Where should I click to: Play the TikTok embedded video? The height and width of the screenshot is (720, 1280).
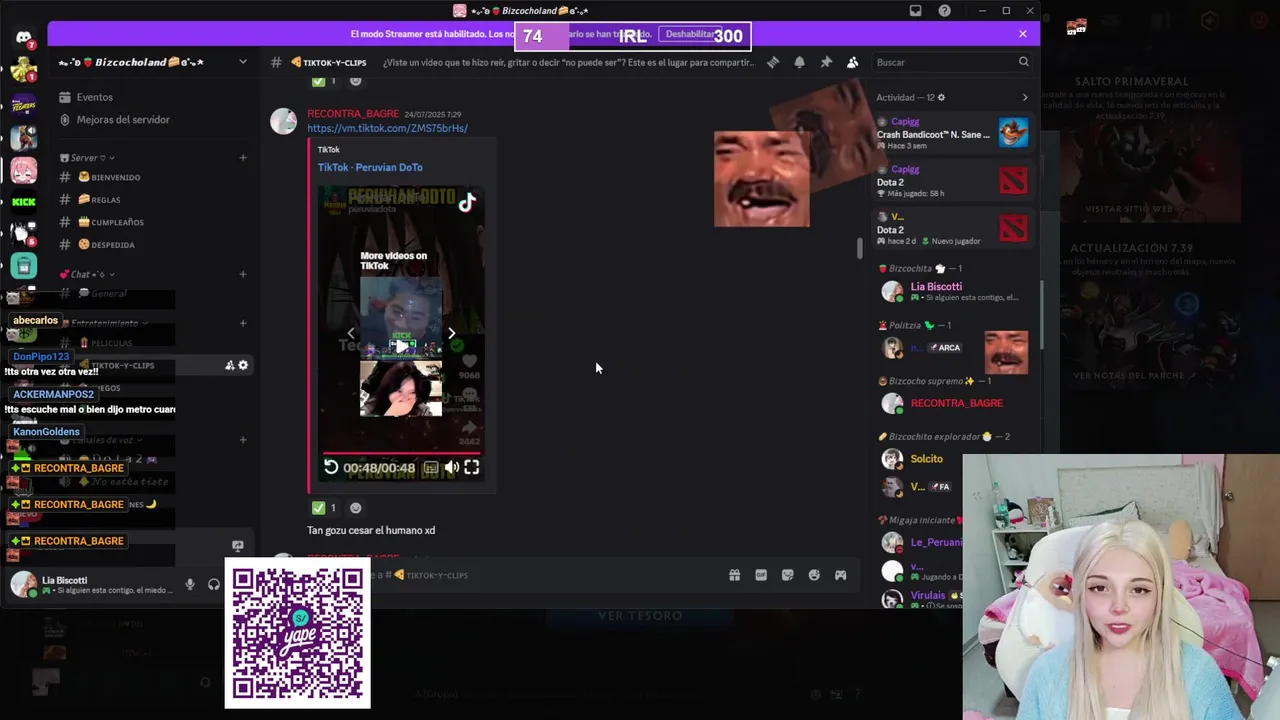[401, 346]
